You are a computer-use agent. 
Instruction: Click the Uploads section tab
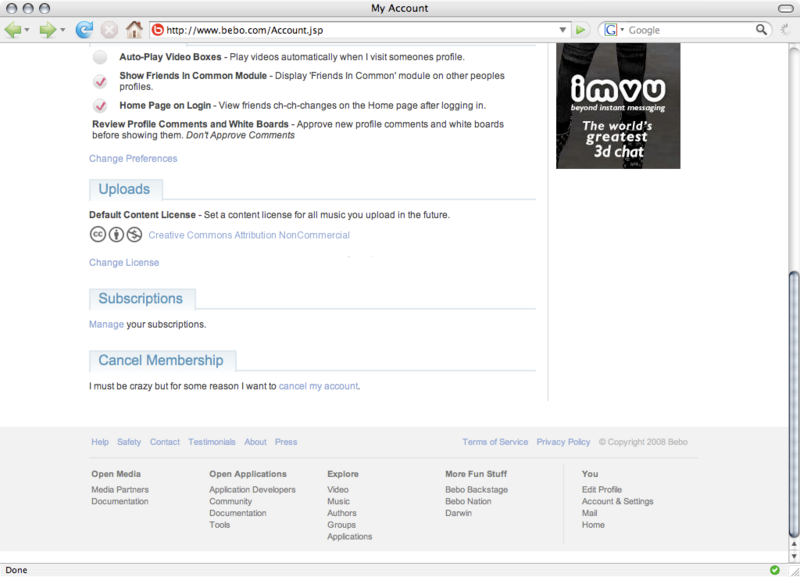point(126,189)
